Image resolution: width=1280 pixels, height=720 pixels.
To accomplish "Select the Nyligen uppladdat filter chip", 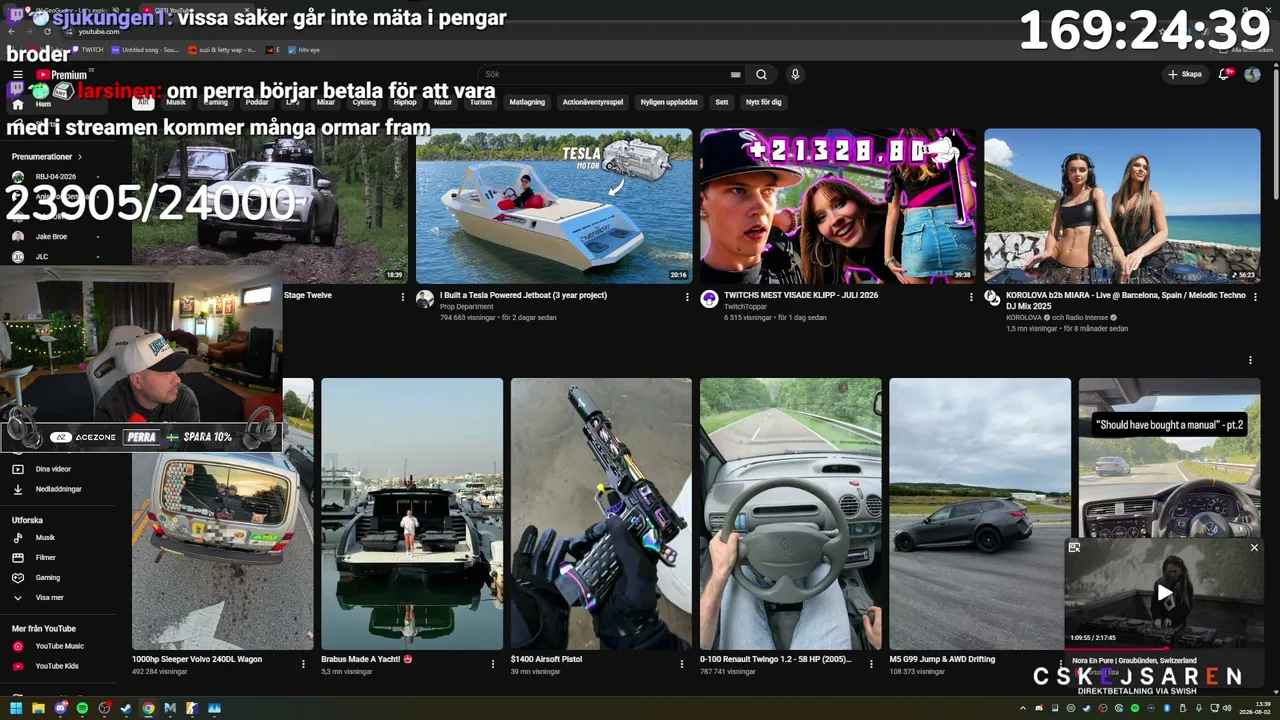I will pos(669,102).
